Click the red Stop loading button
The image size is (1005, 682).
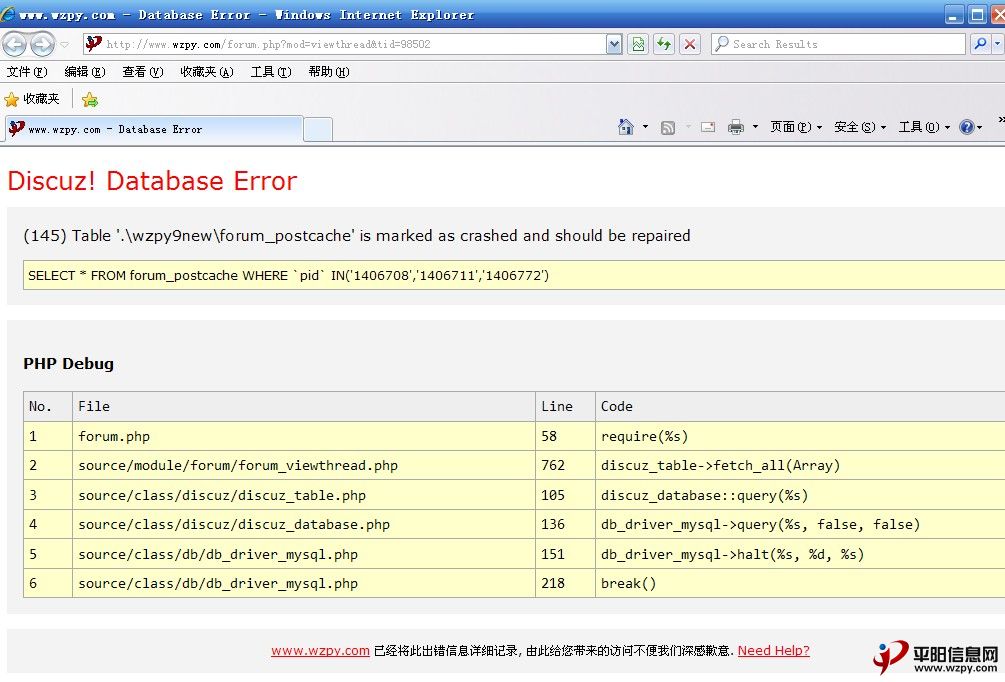point(690,44)
